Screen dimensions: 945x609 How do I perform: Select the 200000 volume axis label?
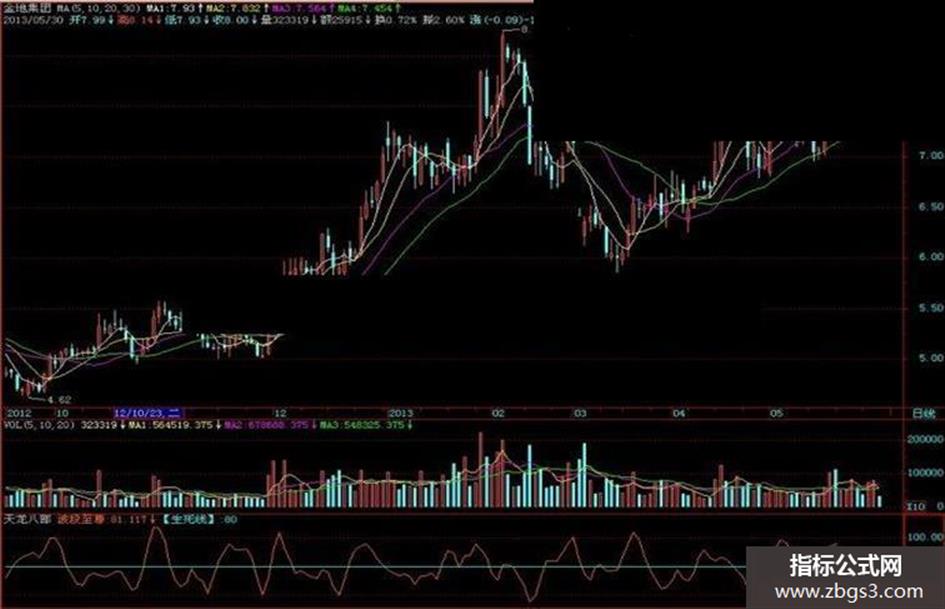925,440
